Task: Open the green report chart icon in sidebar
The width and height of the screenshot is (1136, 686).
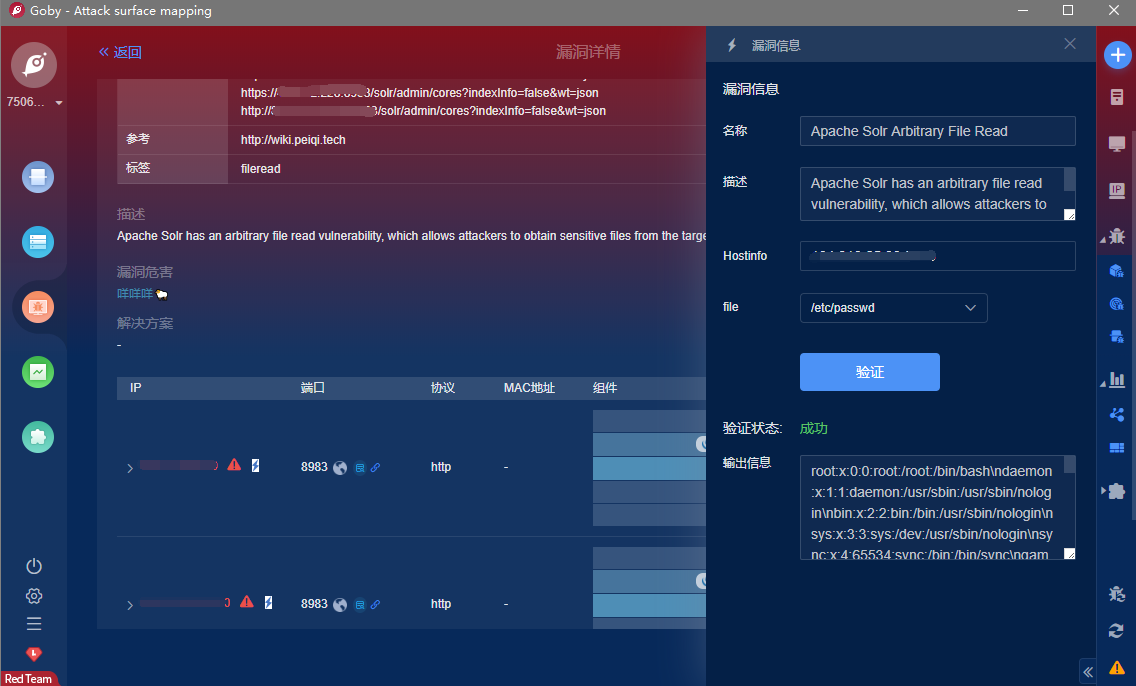Action: pos(38,372)
